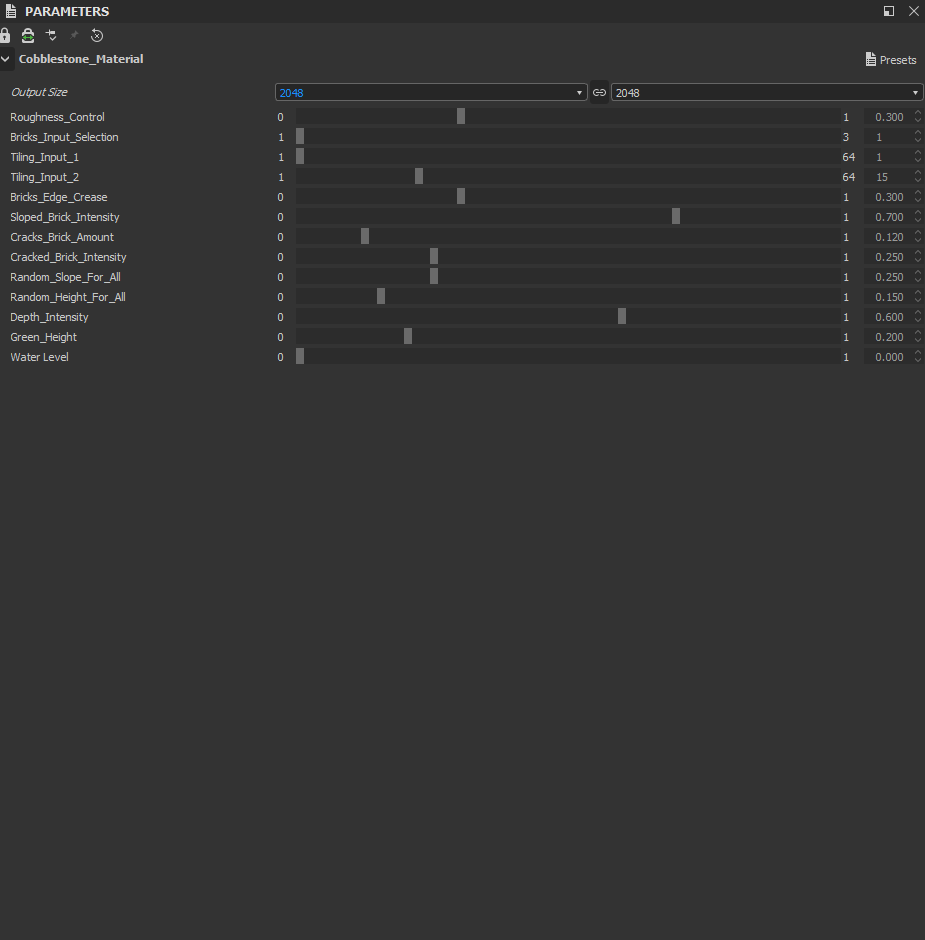Click the Tiling_Input_2 slider handle
925x940 pixels.
coord(419,176)
